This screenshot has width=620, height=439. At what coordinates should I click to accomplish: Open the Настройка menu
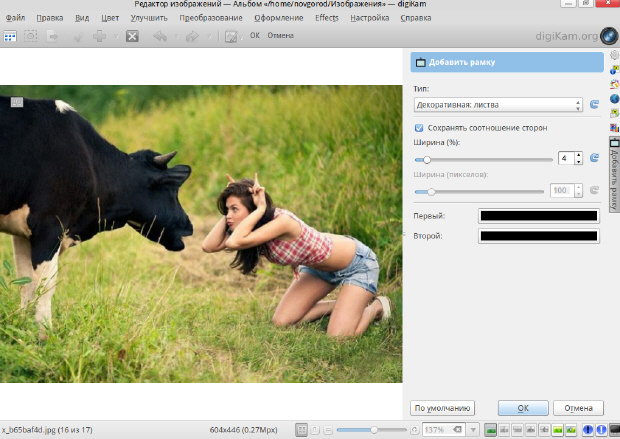coord(370,18)
